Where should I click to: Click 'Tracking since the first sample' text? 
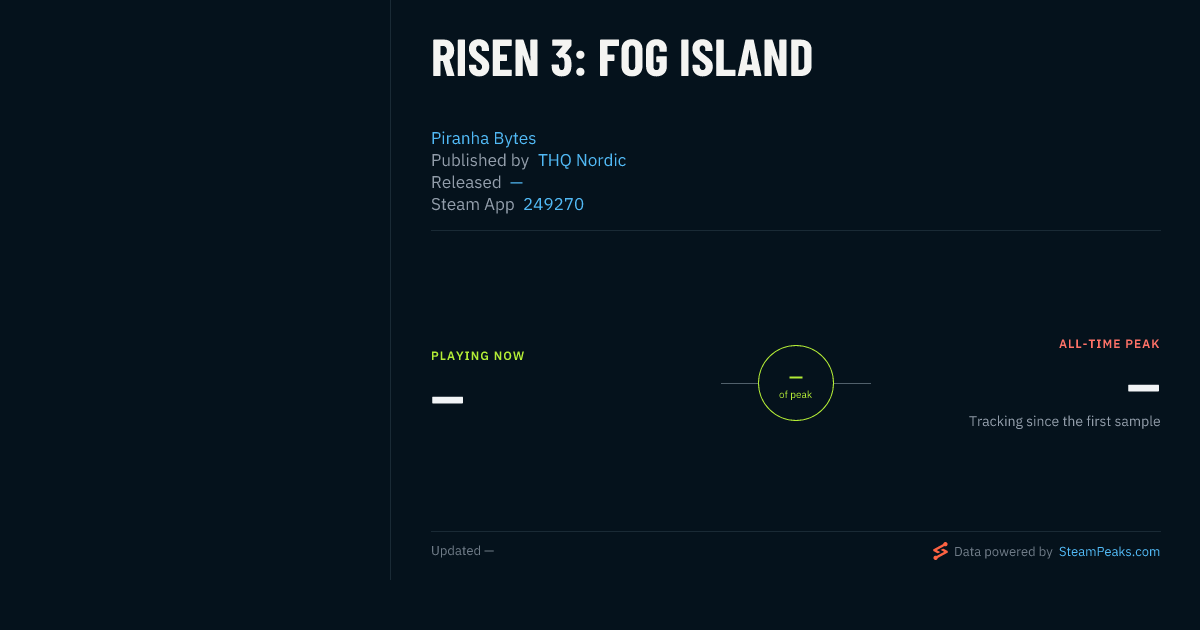[x=1064, y=421]
